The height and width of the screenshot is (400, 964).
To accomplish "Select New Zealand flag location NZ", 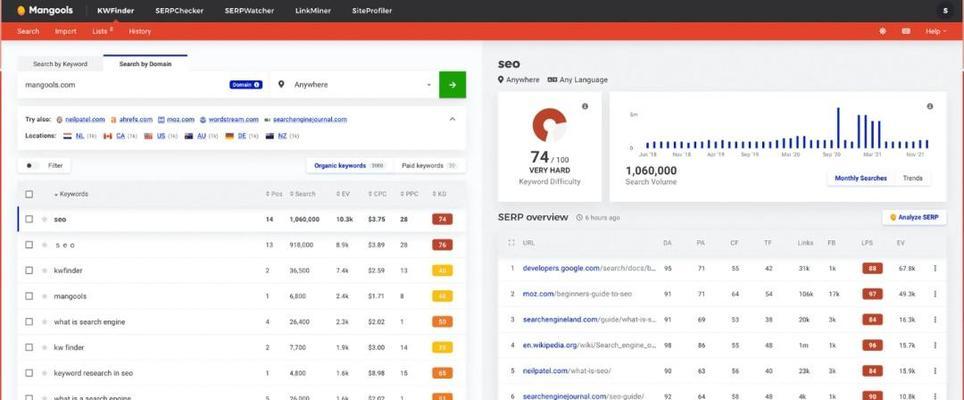I will coord(282,136).
